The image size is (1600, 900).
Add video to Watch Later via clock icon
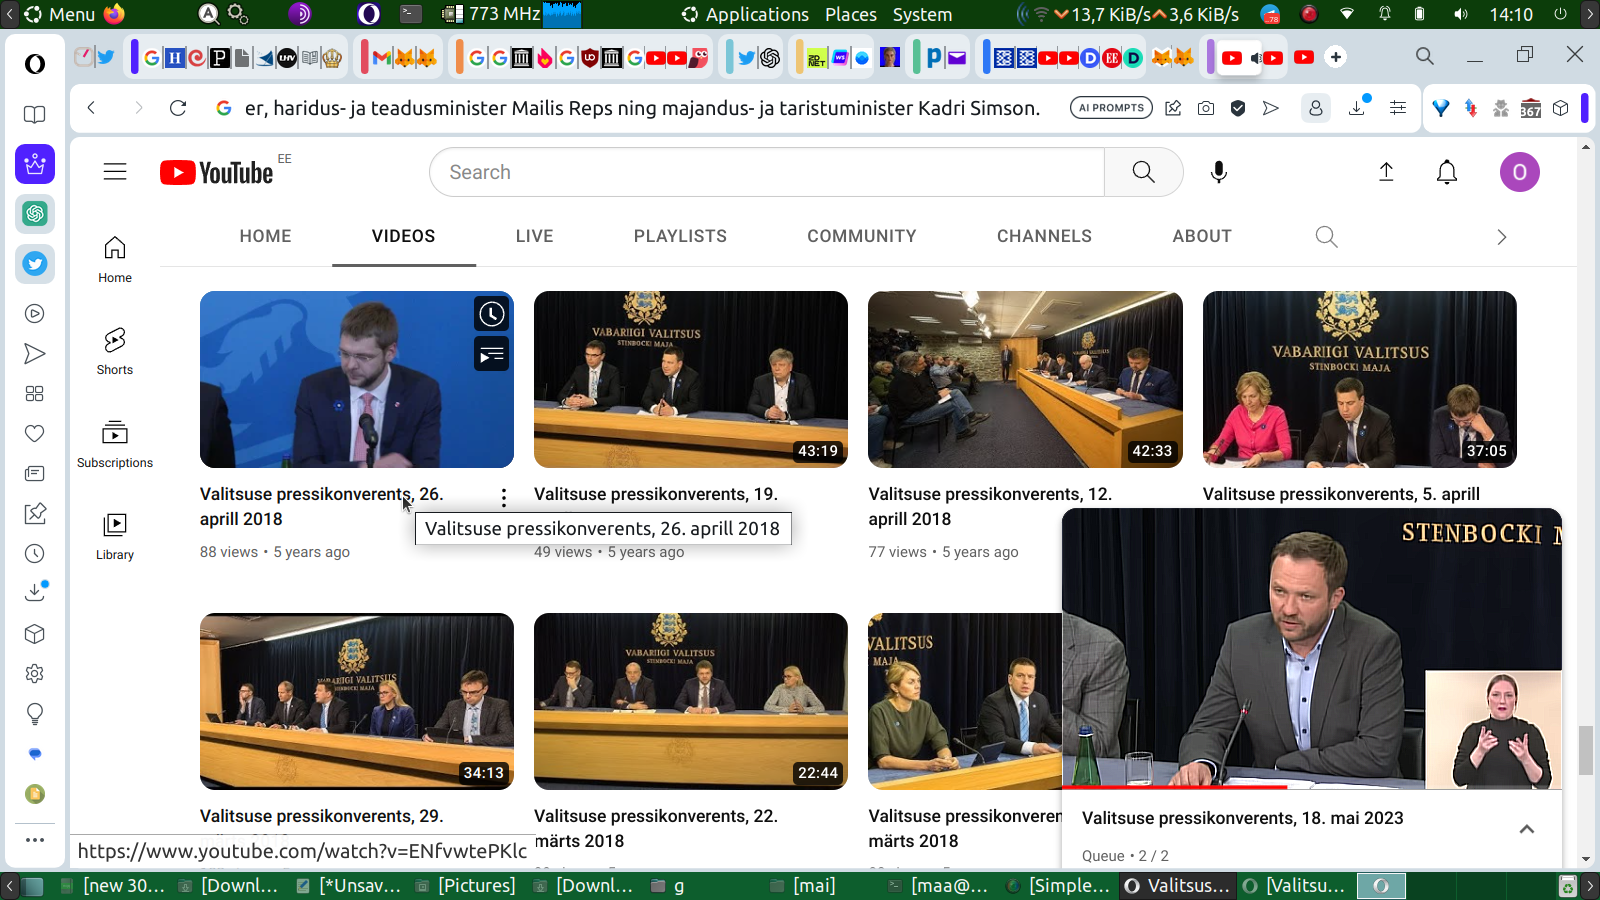click(491, 315)
